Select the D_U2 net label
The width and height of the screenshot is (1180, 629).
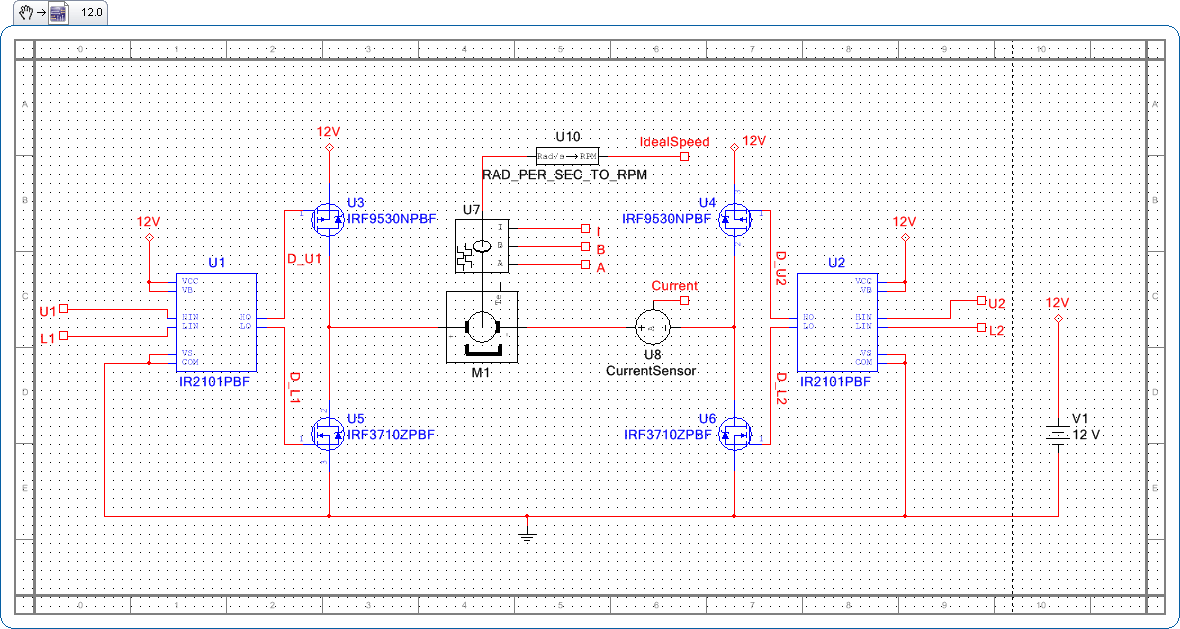780,270
